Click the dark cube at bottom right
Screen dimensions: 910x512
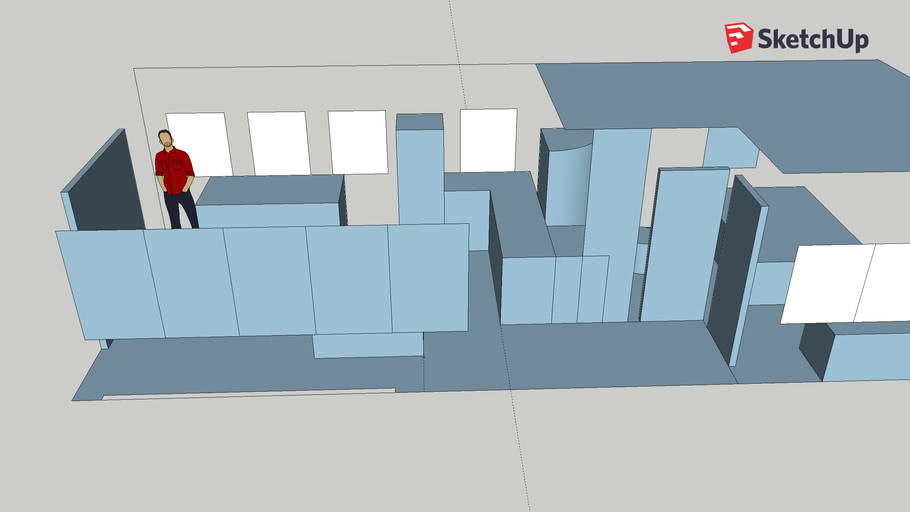click(x=815, y=350)
